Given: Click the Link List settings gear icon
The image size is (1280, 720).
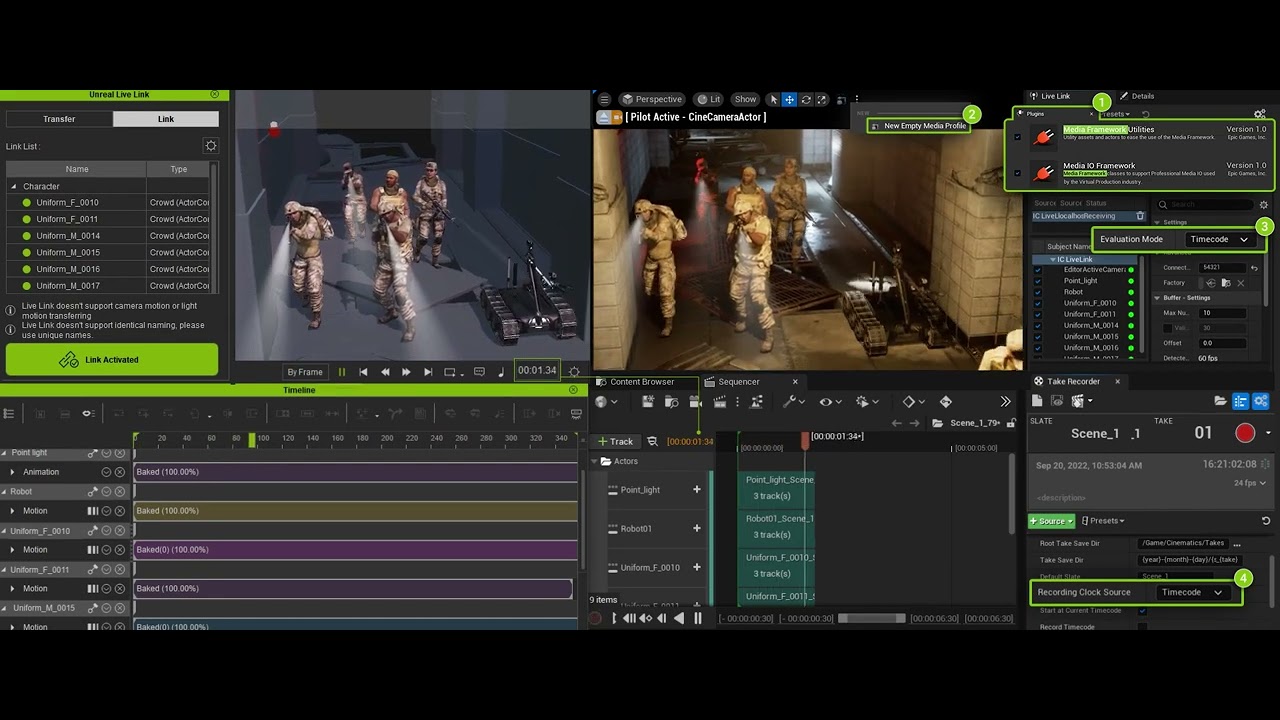Looking at the screenshot, I should pyautogui.click(x=211, y=146).
